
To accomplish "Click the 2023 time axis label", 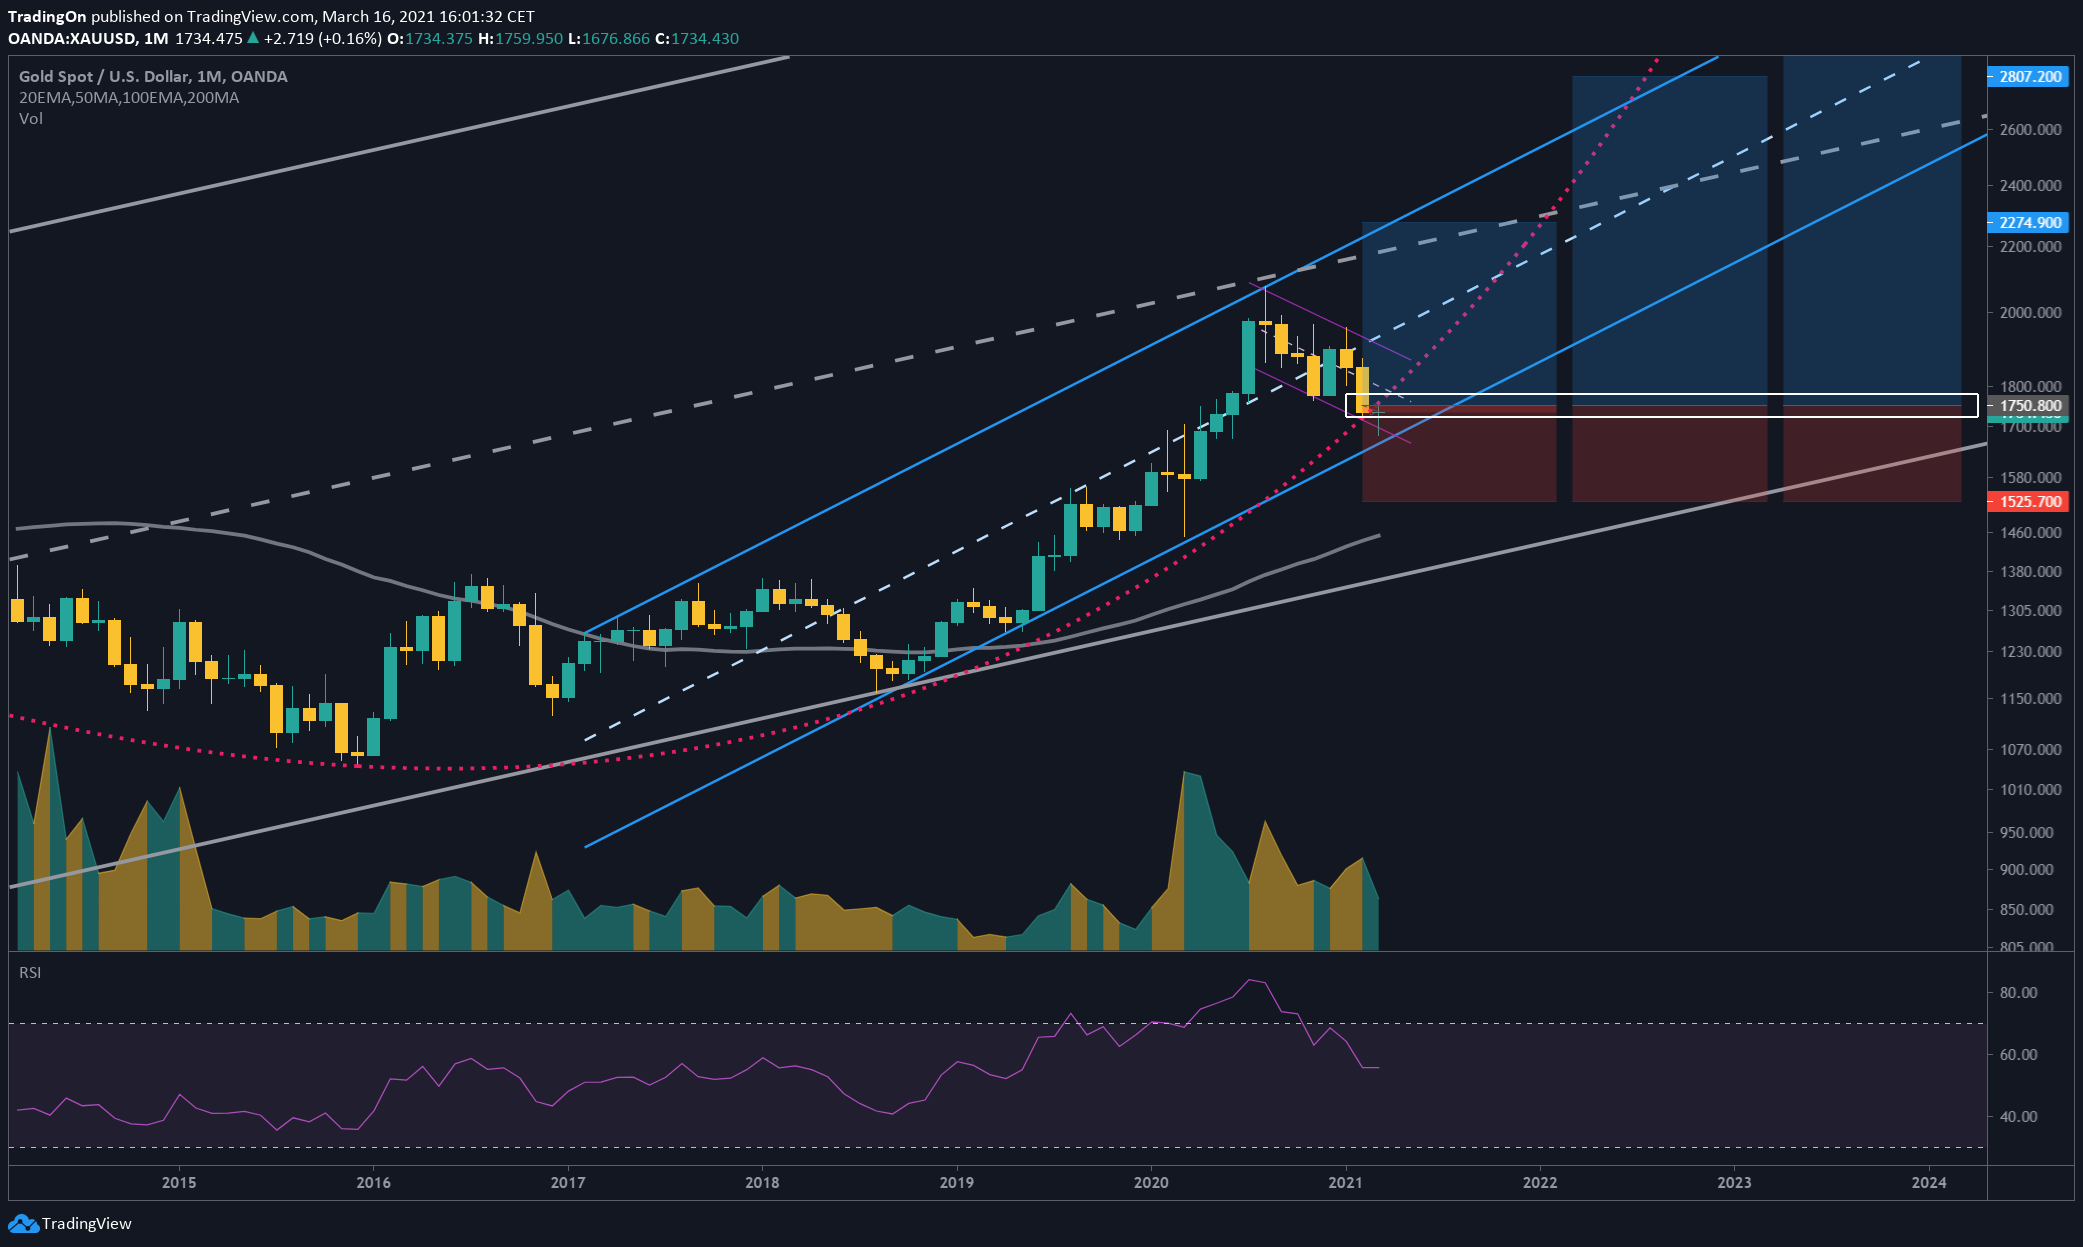I will click(x=1734, y=1182).
